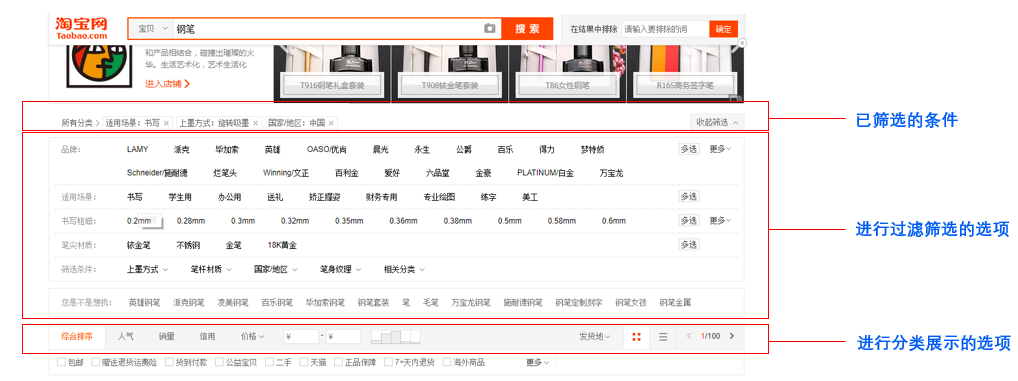
Task: Select the 信用 sort tab
Action: [207, 336]
